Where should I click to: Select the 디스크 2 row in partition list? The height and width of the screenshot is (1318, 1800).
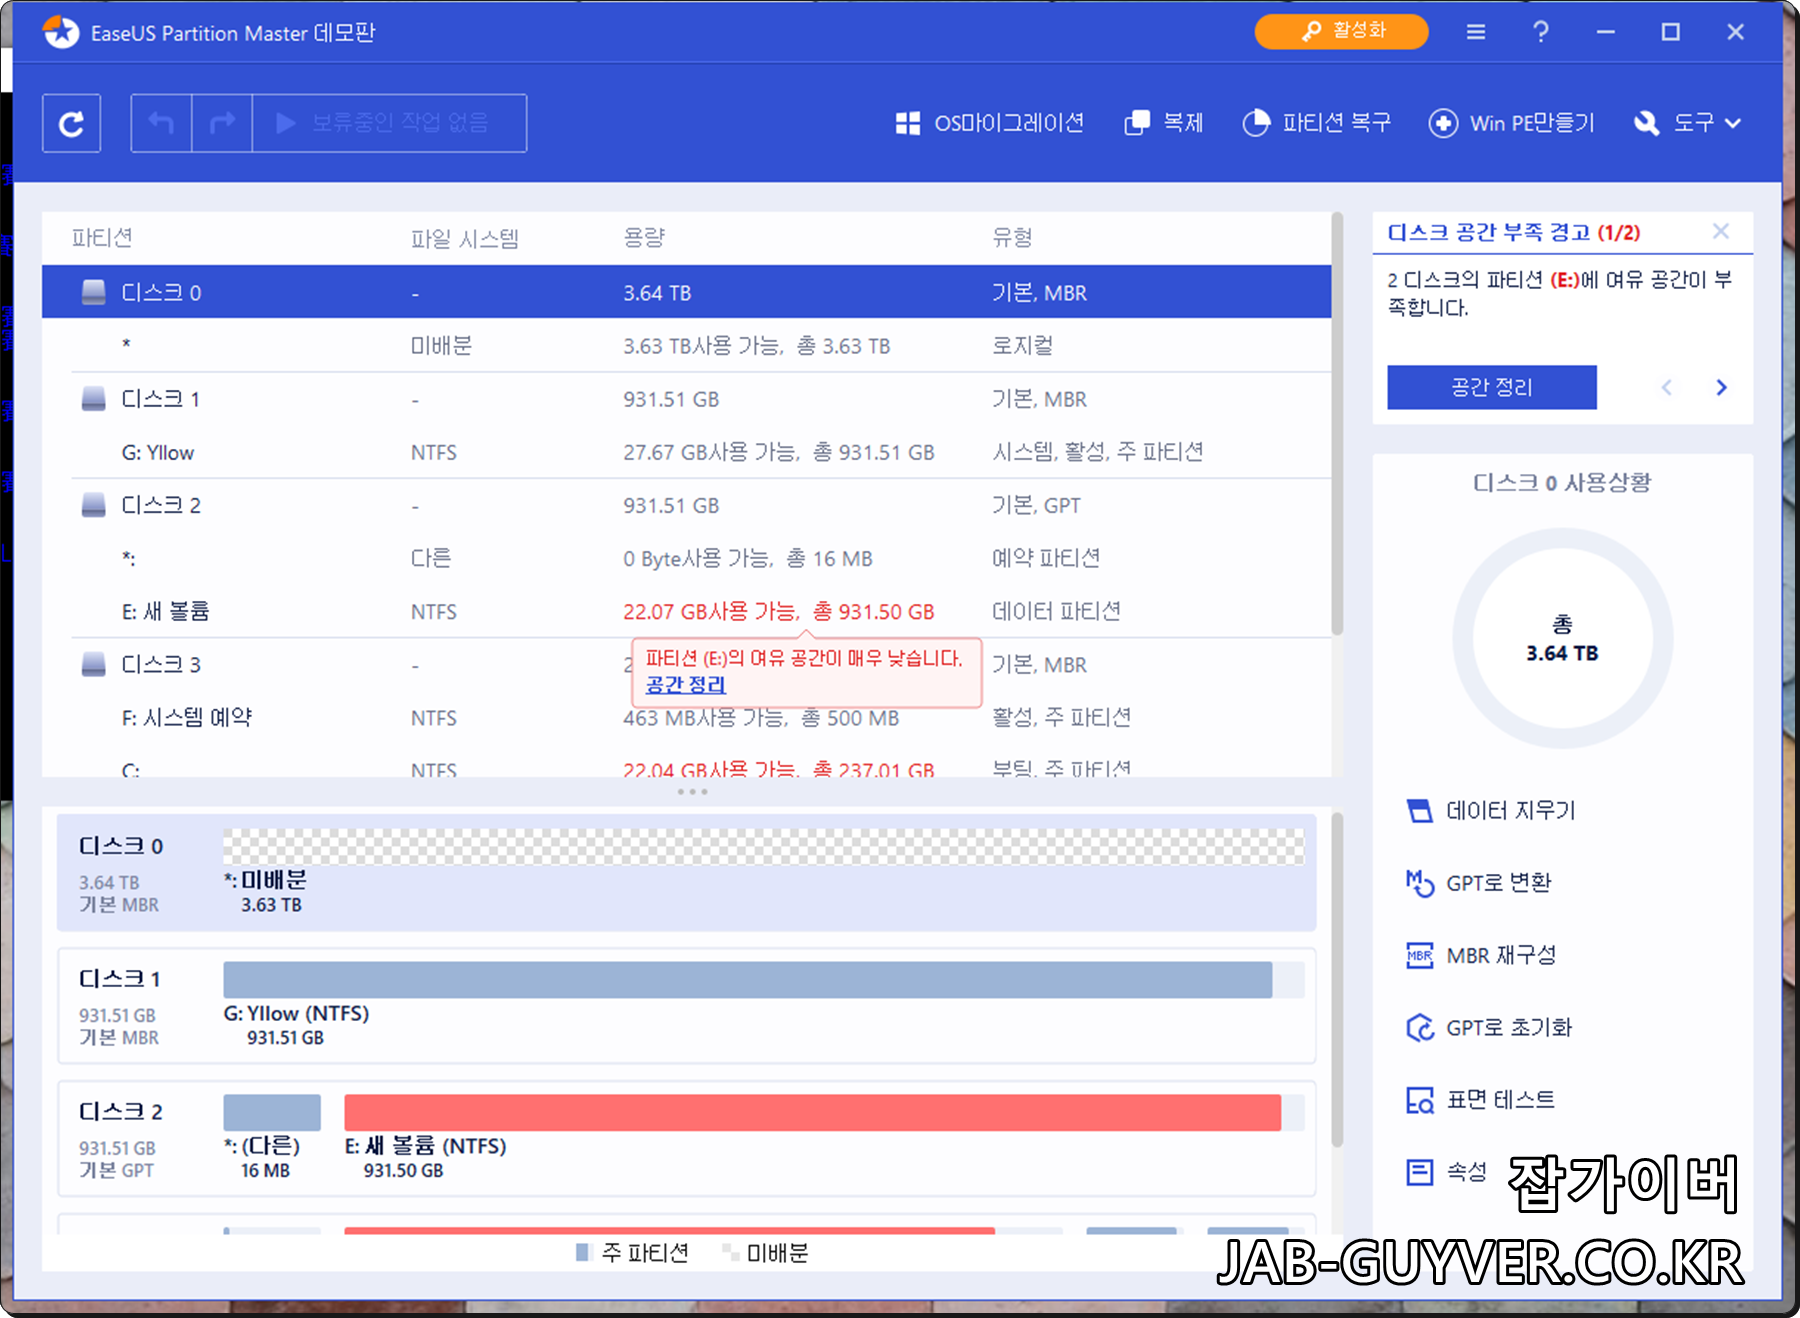686,505
